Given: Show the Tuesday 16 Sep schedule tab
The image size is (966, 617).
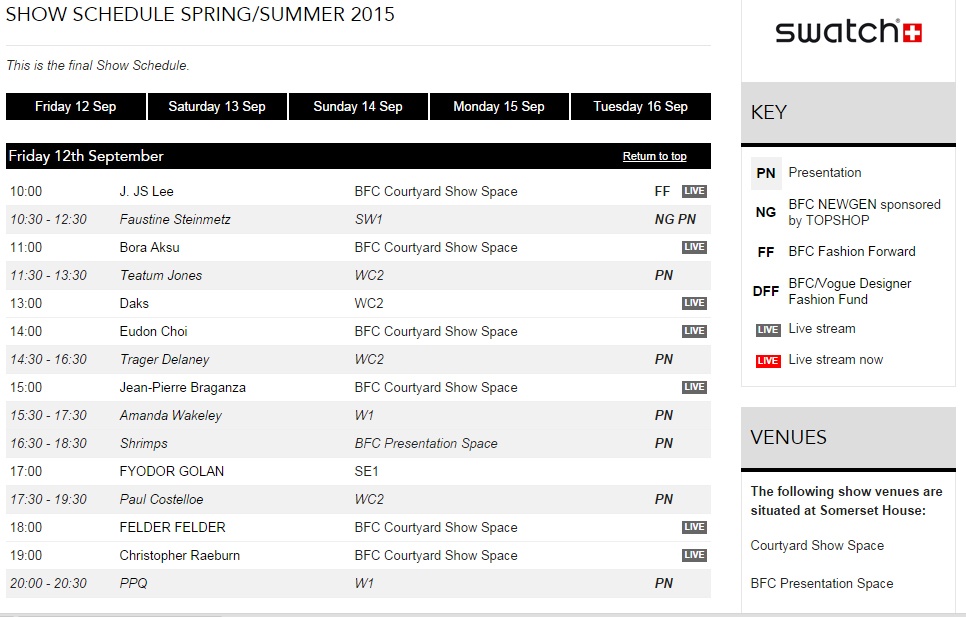Looking at the screenshot, I should [x=640, y=107].
